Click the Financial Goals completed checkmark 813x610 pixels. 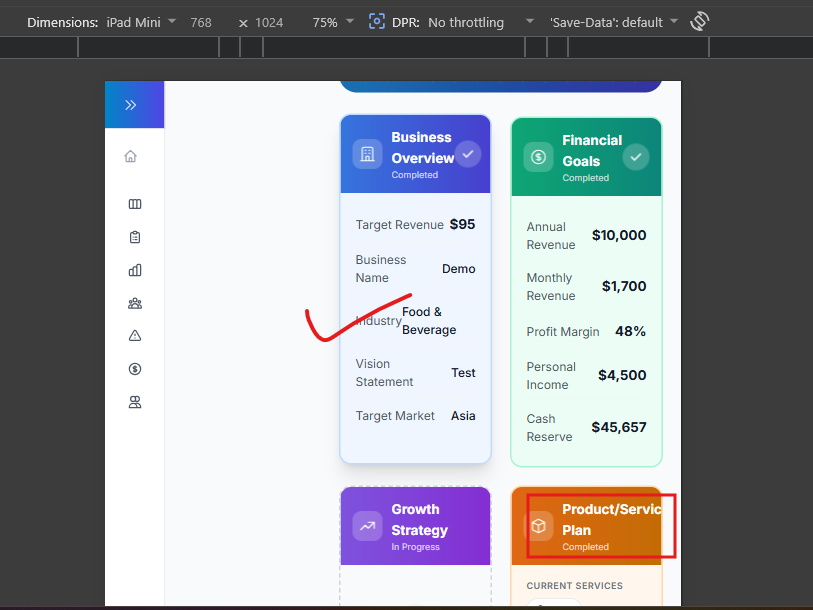click(x=636, y=157)
